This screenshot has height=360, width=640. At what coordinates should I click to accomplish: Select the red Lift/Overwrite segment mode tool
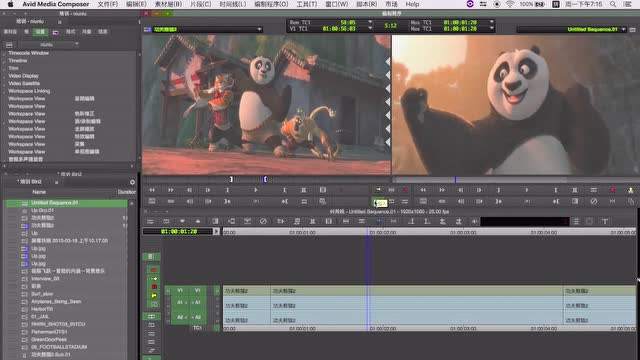(x=154, y=270)
